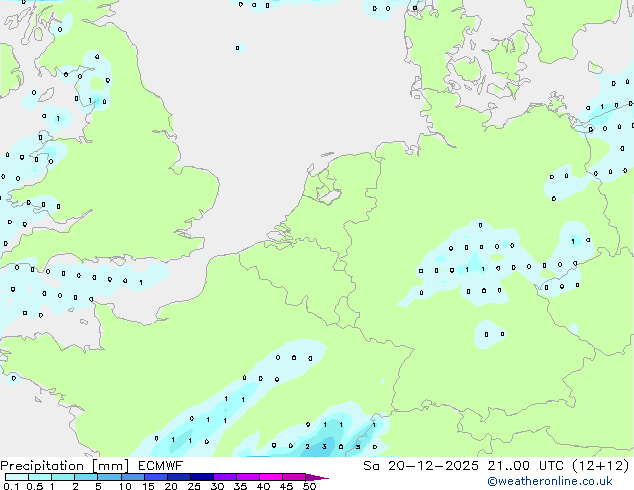Click the 40 mm magenta legend swatch
The width and height of the screenshot is (634, 490).
[271, 477]
